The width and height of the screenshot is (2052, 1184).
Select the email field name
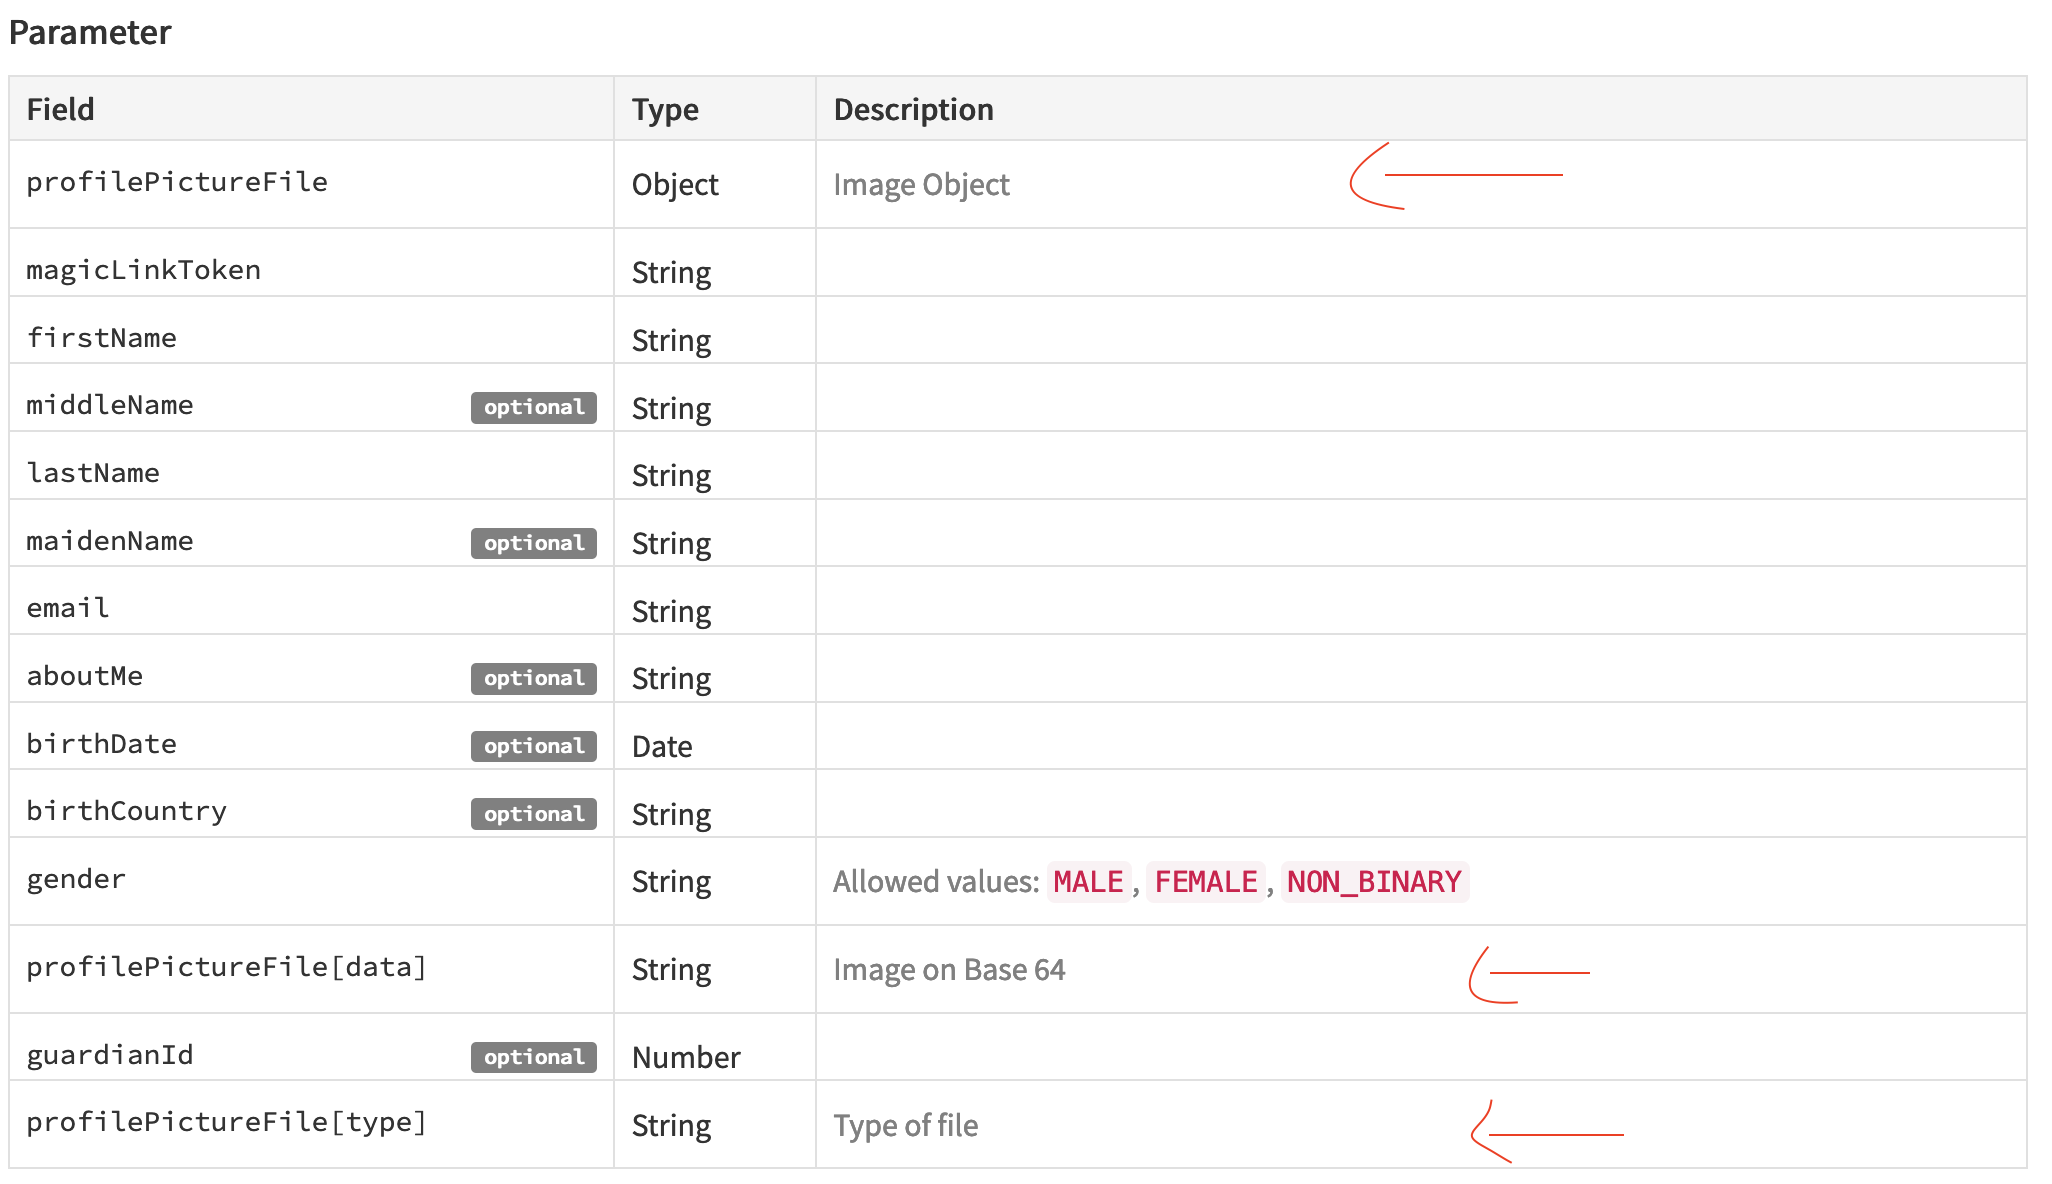[68, 608]
